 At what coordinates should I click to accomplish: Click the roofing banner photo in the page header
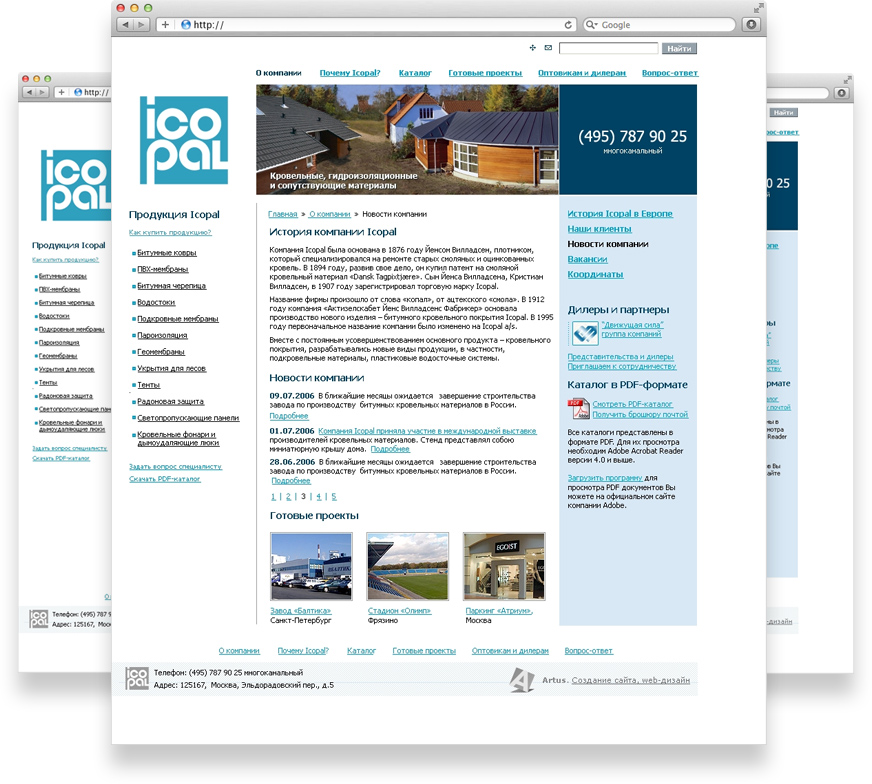(x=407, y=140)
